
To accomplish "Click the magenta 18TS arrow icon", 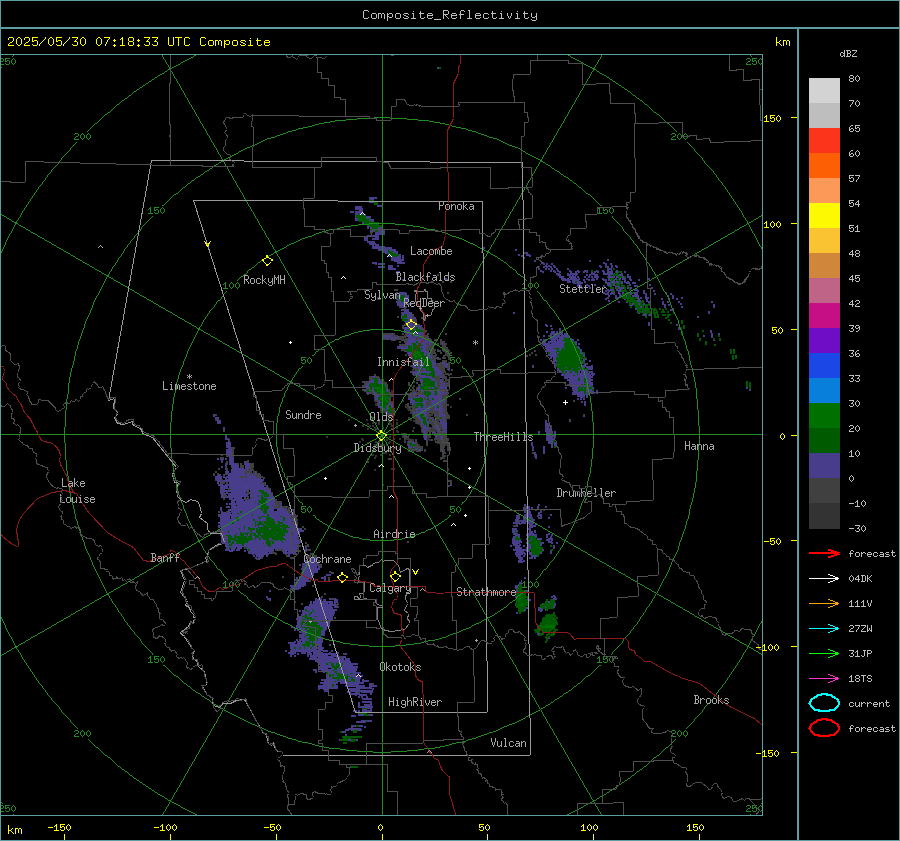I will click(824, 679).
